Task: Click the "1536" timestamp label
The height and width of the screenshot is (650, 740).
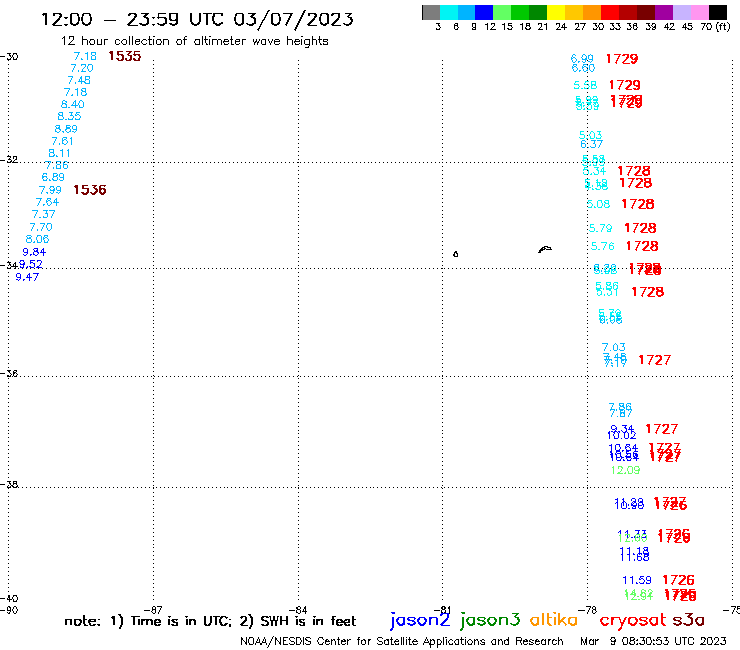Action: pos(90,190)
